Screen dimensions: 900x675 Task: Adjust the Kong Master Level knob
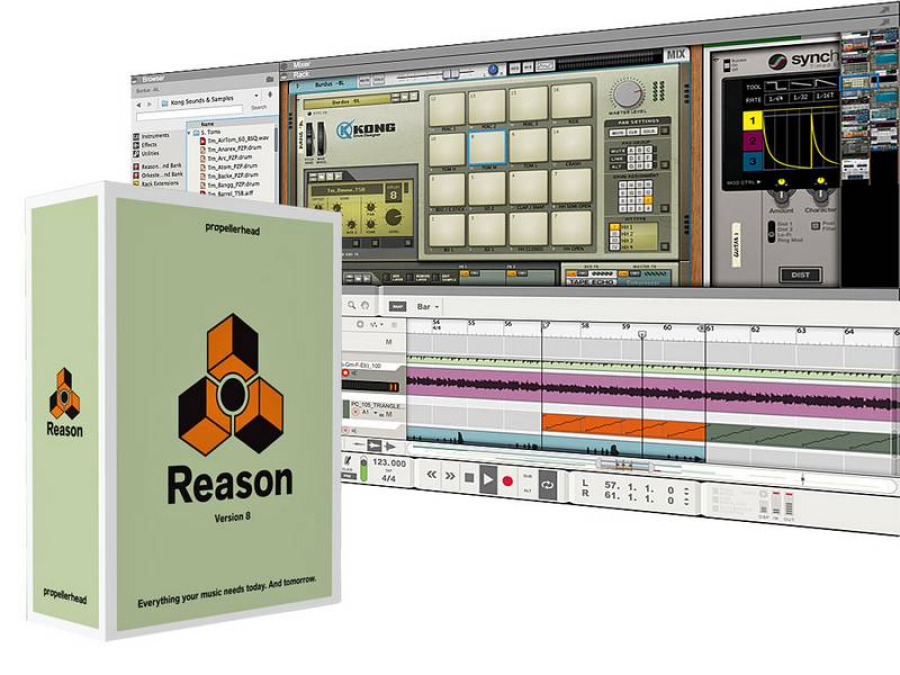pos(627,94)
